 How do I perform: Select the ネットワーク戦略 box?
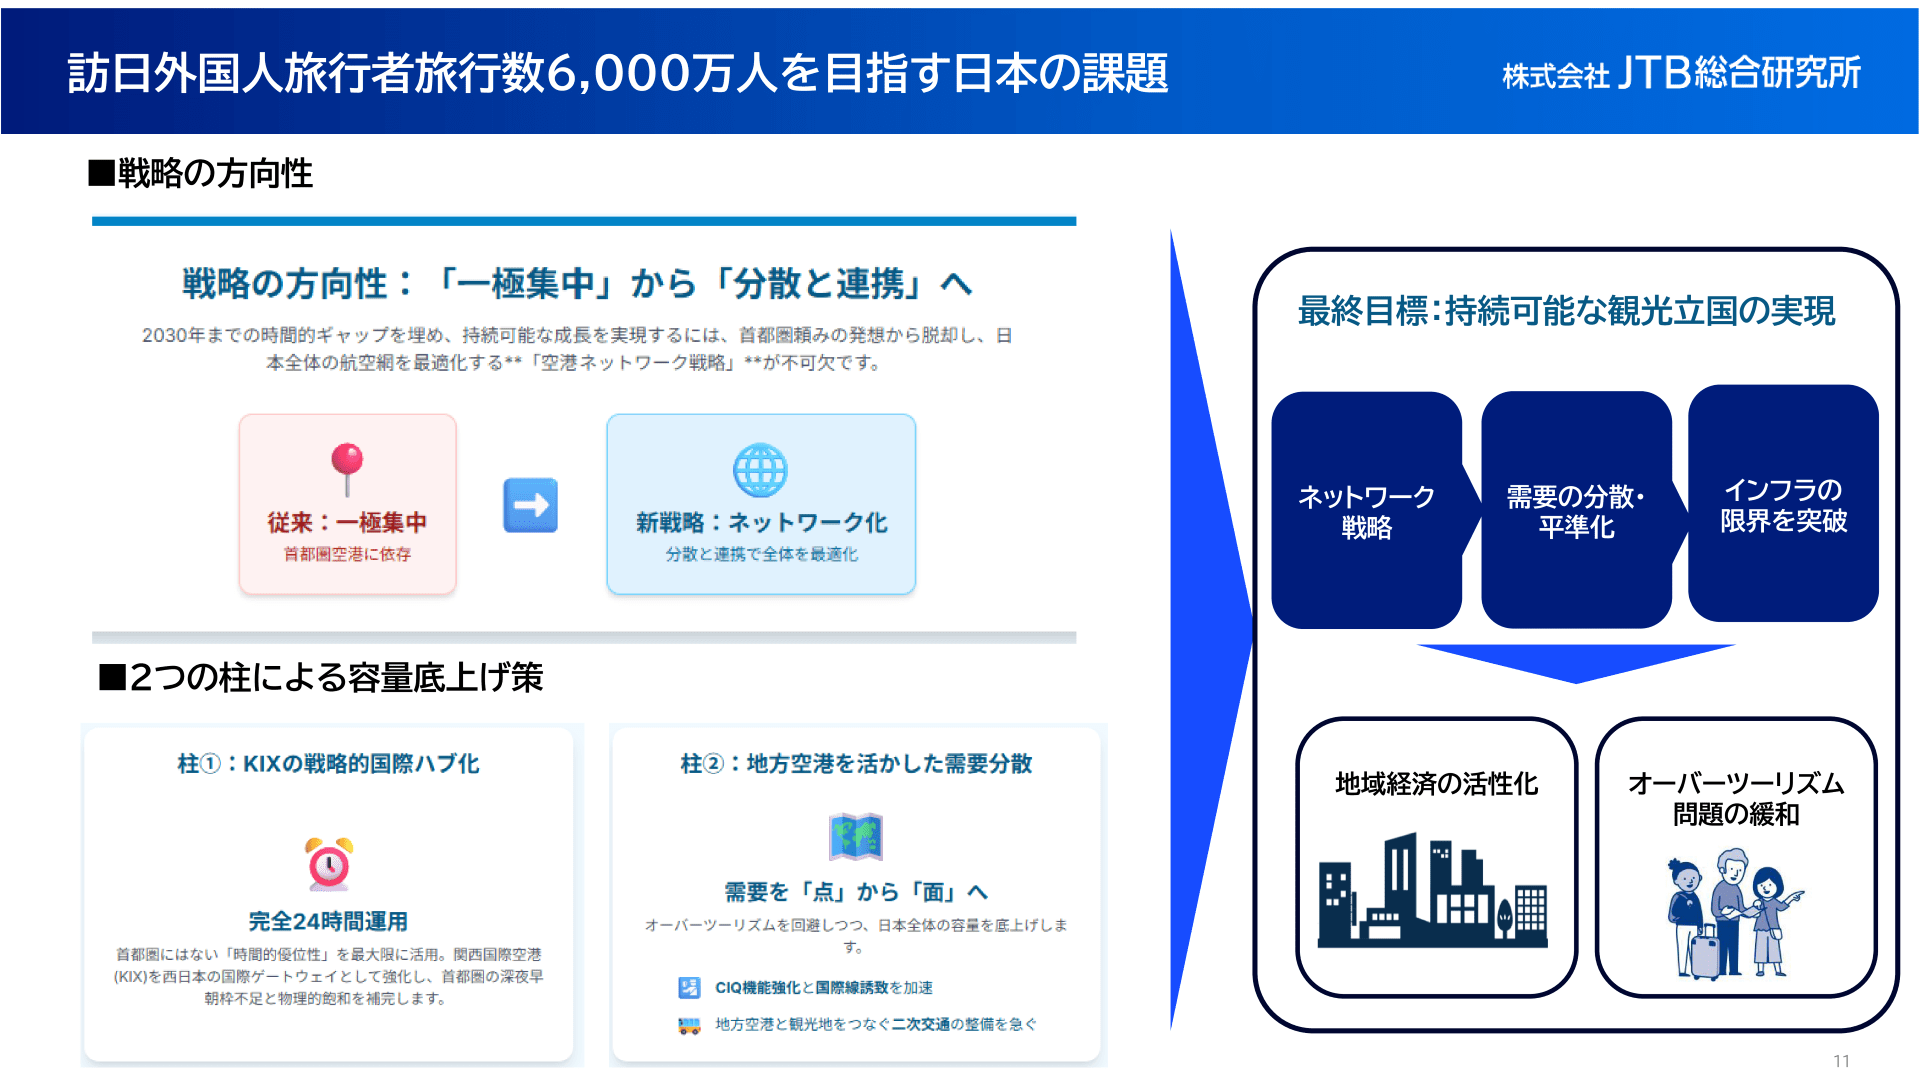pos(1366,511)
